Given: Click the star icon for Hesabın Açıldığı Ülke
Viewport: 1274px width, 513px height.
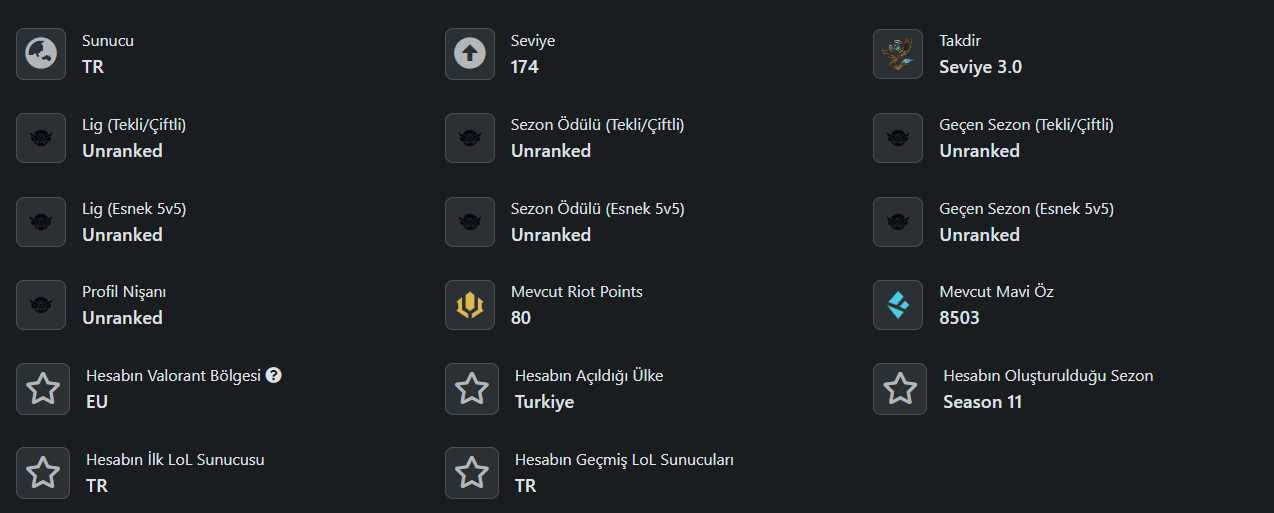Looking at the screenshot, I should click(470, 389).
